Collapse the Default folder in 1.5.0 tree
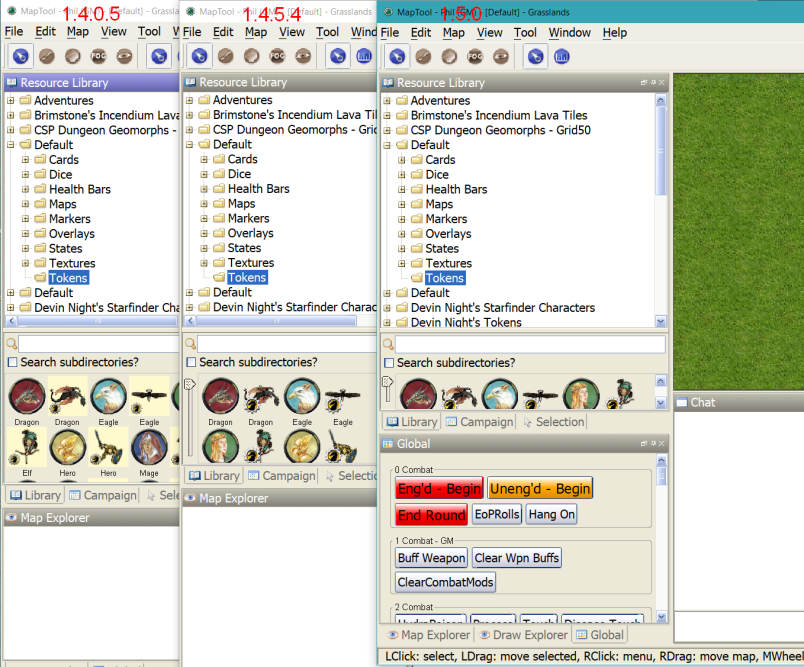The image size is (804, 667). point(387,145)
